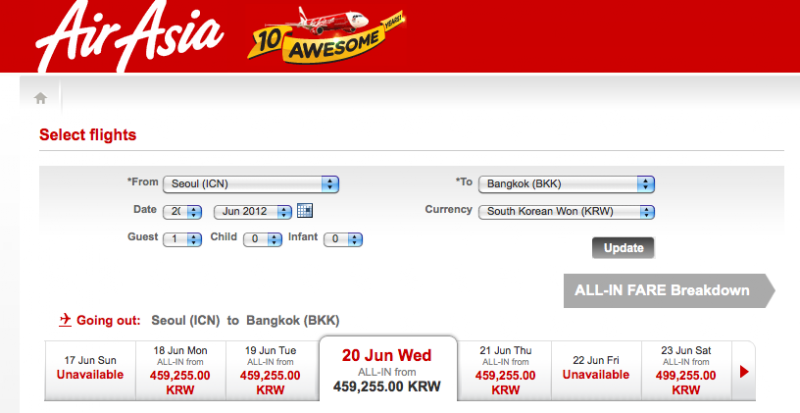Image resolution: width=800 pixels, height=413 pixels.
Task: Click the Infant field label
Action: [x=303, y=237]
